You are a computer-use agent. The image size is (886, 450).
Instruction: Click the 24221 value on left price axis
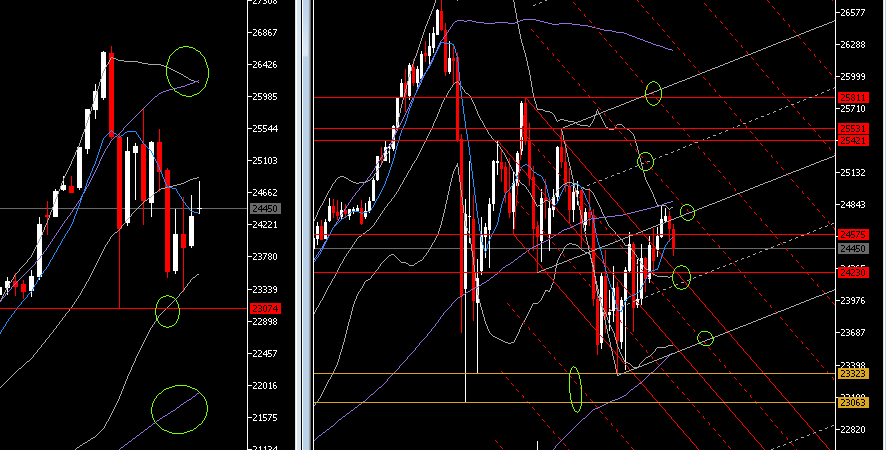coord(264,225)
